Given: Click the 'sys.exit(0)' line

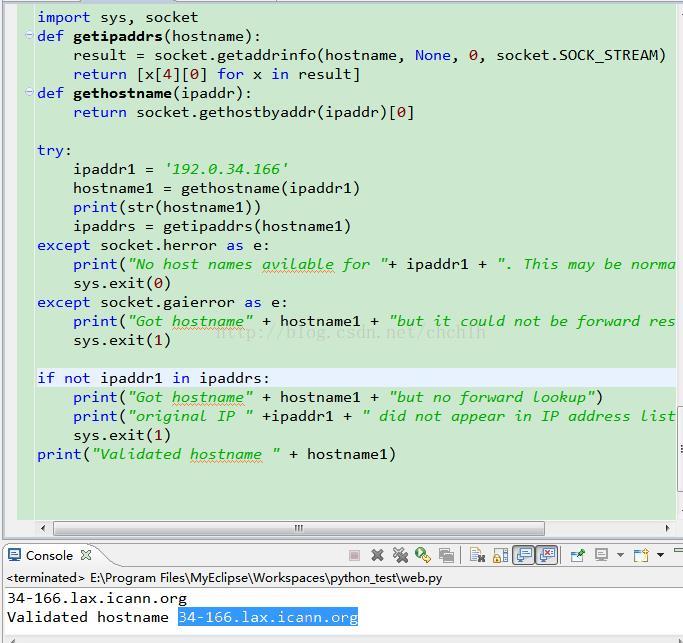Looking at the screenshot, I should point(122,283).
